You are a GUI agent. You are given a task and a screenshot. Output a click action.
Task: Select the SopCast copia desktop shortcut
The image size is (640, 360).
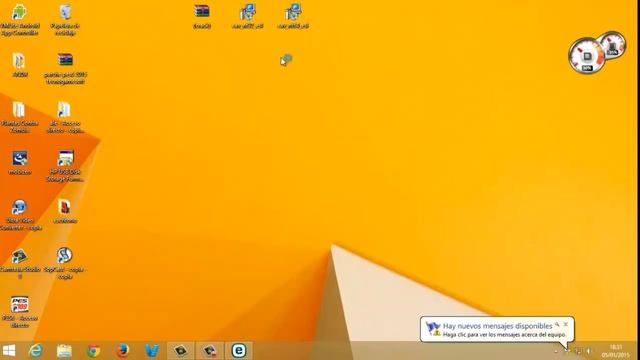[x=65, y=263]
